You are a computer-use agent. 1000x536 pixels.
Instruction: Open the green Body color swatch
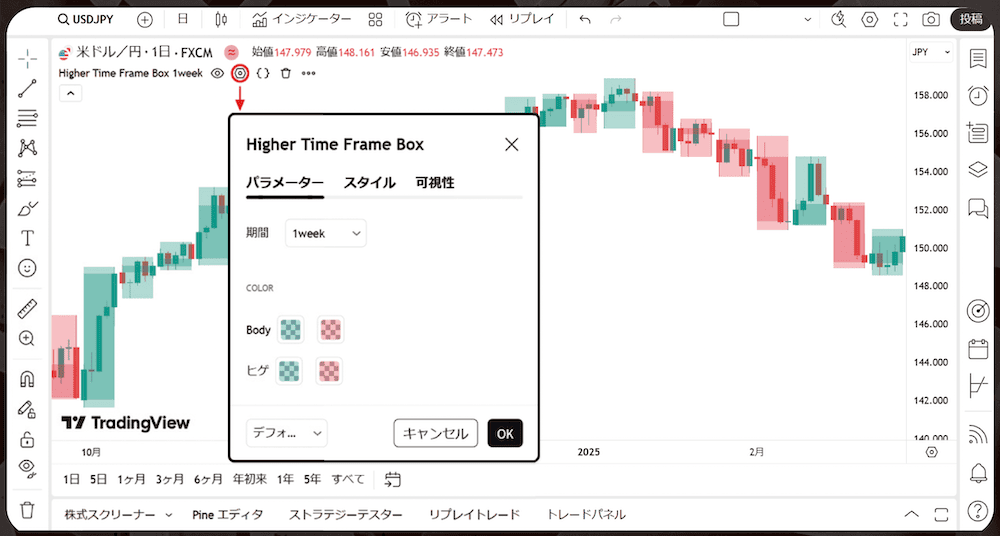click(x=290, y=329)
